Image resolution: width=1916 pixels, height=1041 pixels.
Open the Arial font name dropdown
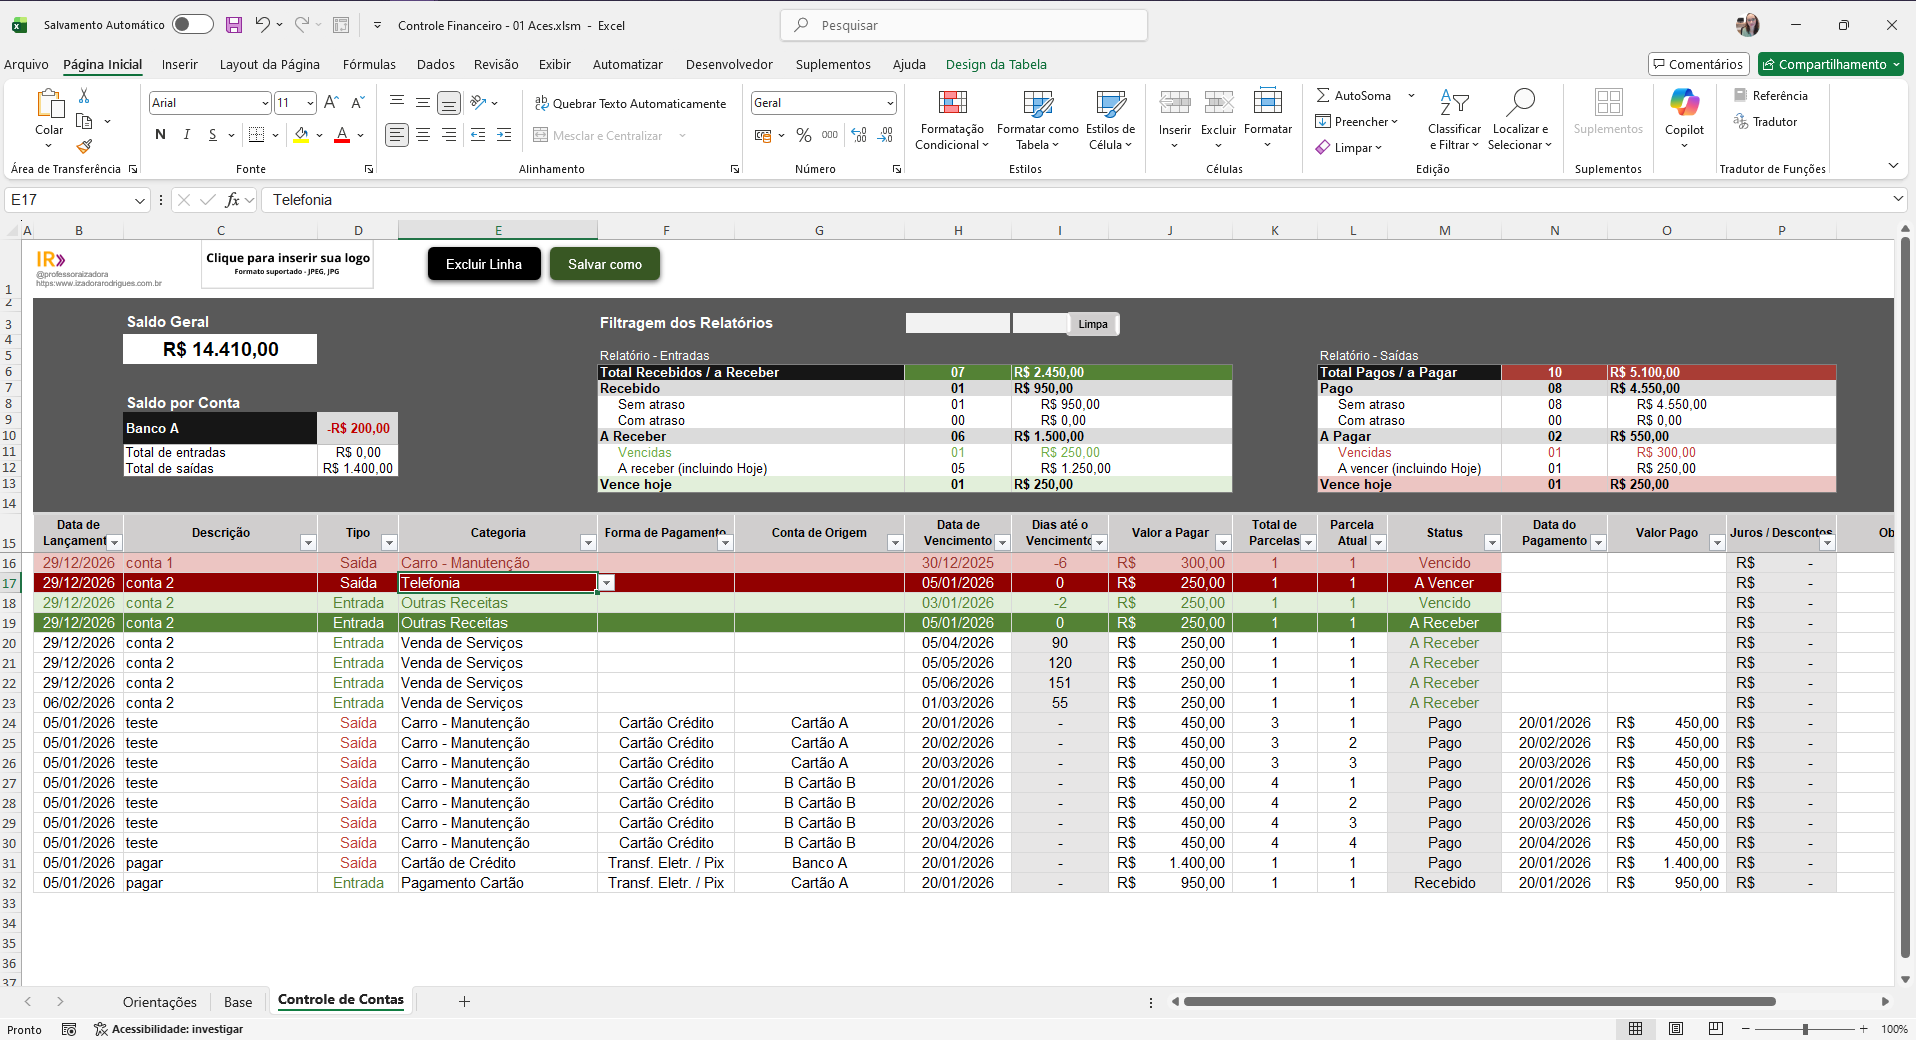point(265,103)
